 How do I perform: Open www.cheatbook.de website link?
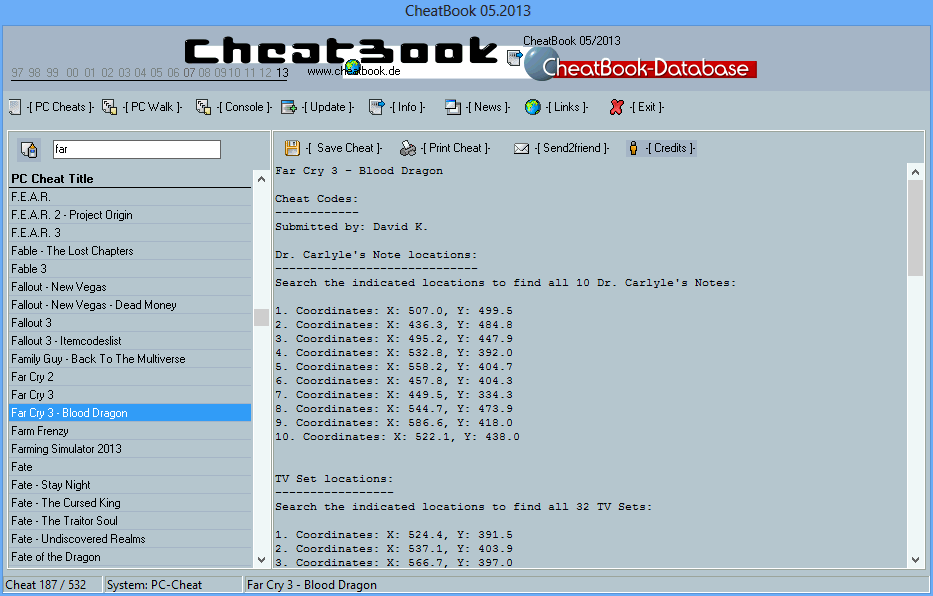pos(354,71)
